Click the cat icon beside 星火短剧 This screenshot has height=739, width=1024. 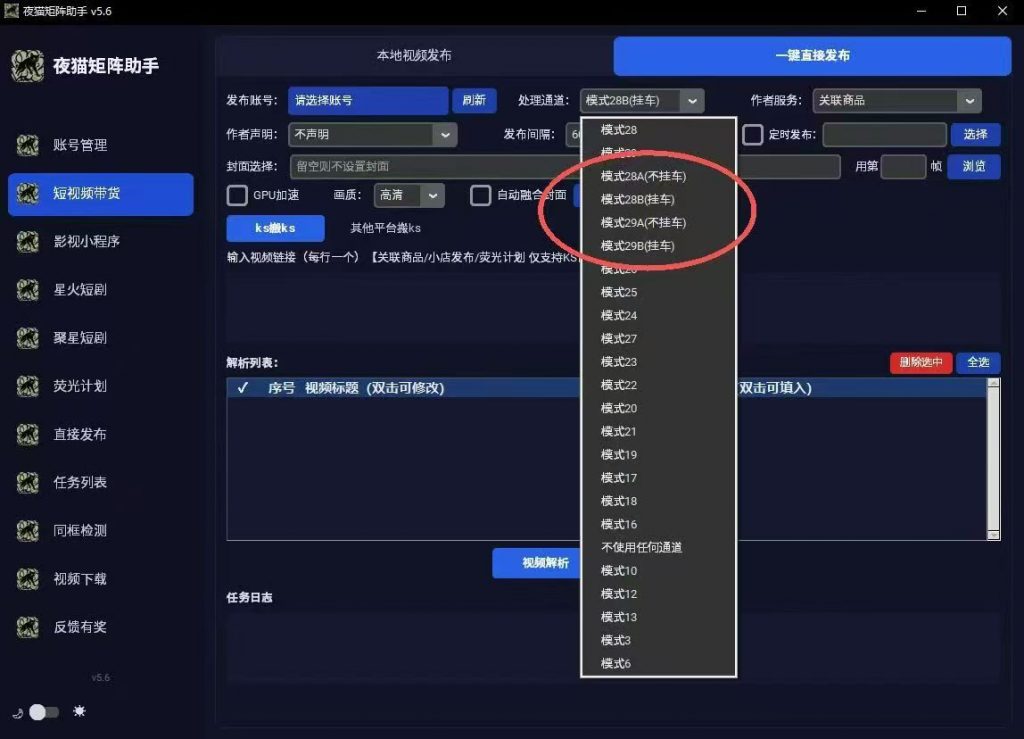pos(27,290)
